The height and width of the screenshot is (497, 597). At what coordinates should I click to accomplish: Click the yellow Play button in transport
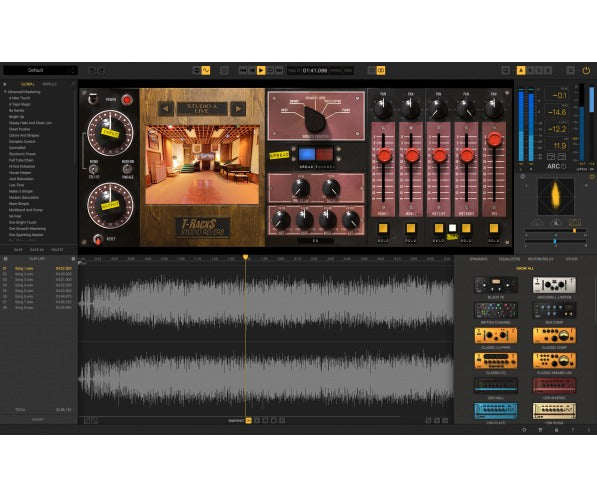pyautogui.click(x=261, y=70)
